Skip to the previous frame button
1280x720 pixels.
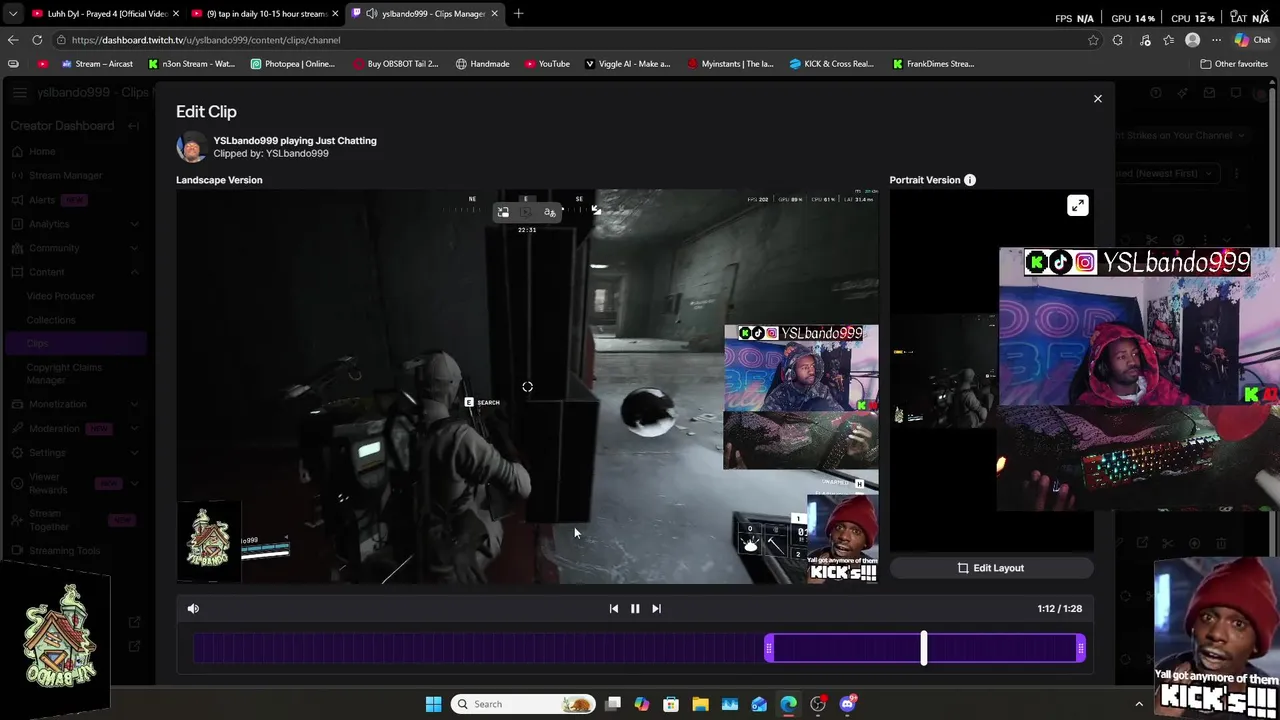(614, 608)
